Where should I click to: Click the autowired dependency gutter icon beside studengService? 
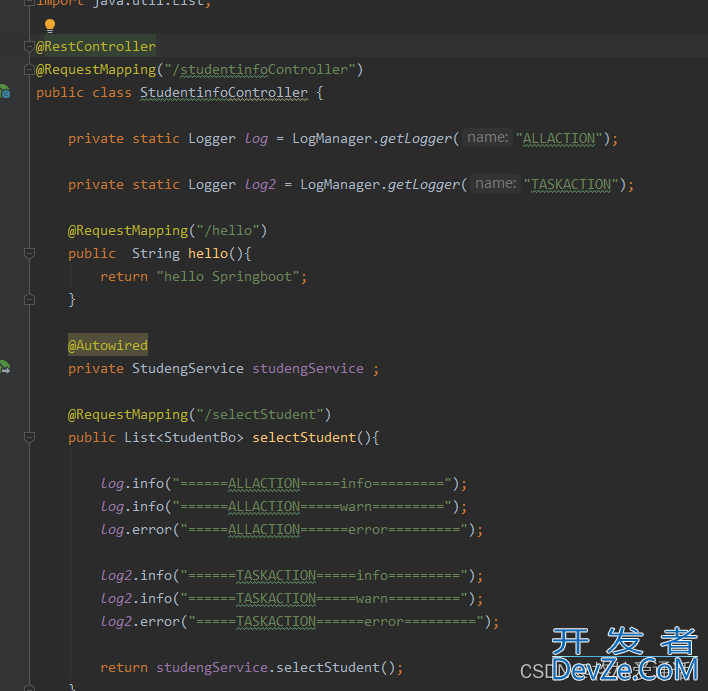click(5, 367)
